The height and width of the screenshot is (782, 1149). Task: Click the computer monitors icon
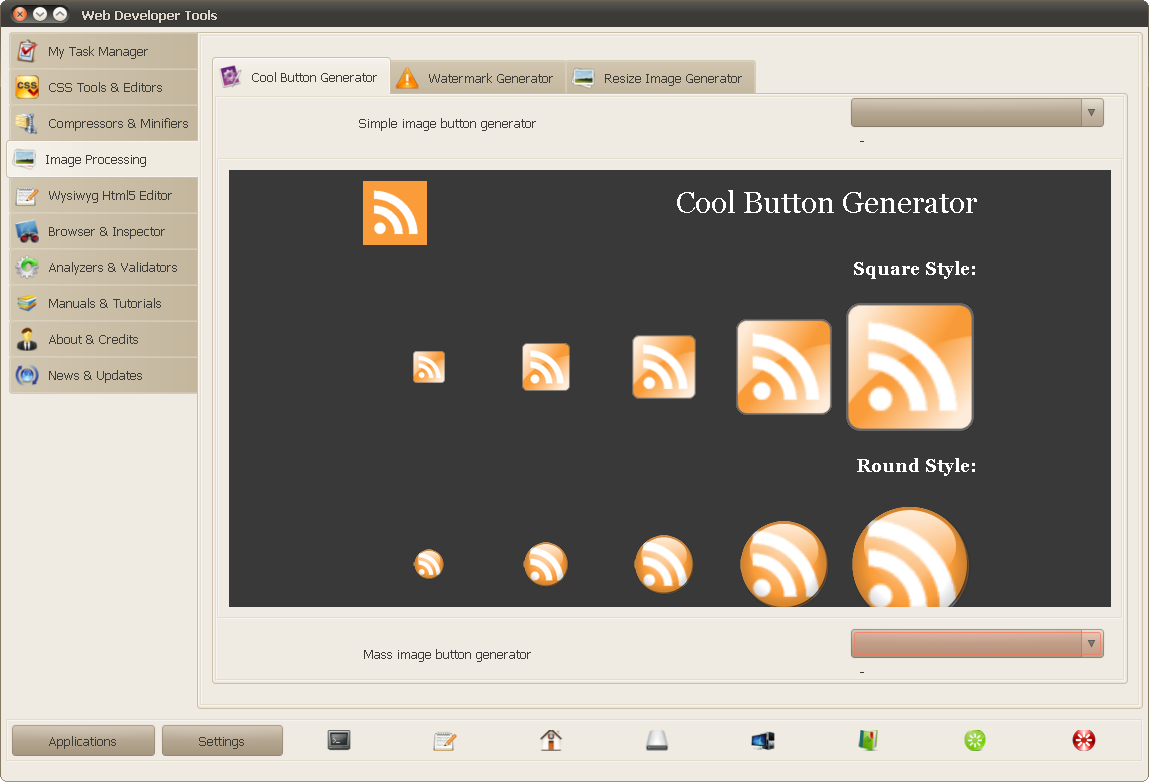coord(763,741)
